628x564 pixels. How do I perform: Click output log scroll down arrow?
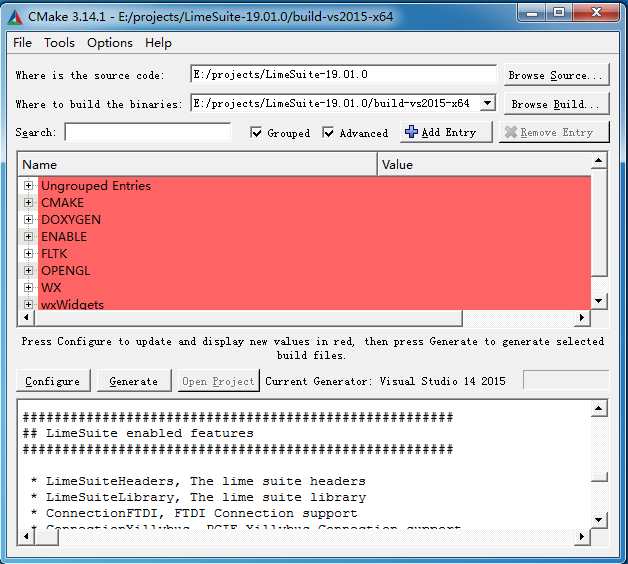pyautogui.click(x=599, y=520)
